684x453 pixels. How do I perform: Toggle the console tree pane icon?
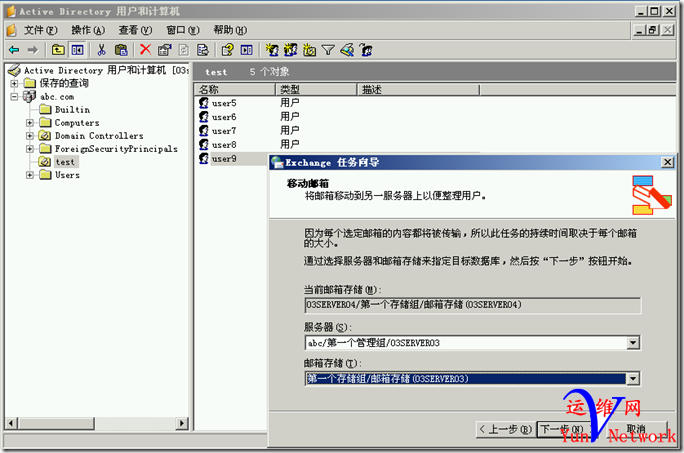coord(78,50)
